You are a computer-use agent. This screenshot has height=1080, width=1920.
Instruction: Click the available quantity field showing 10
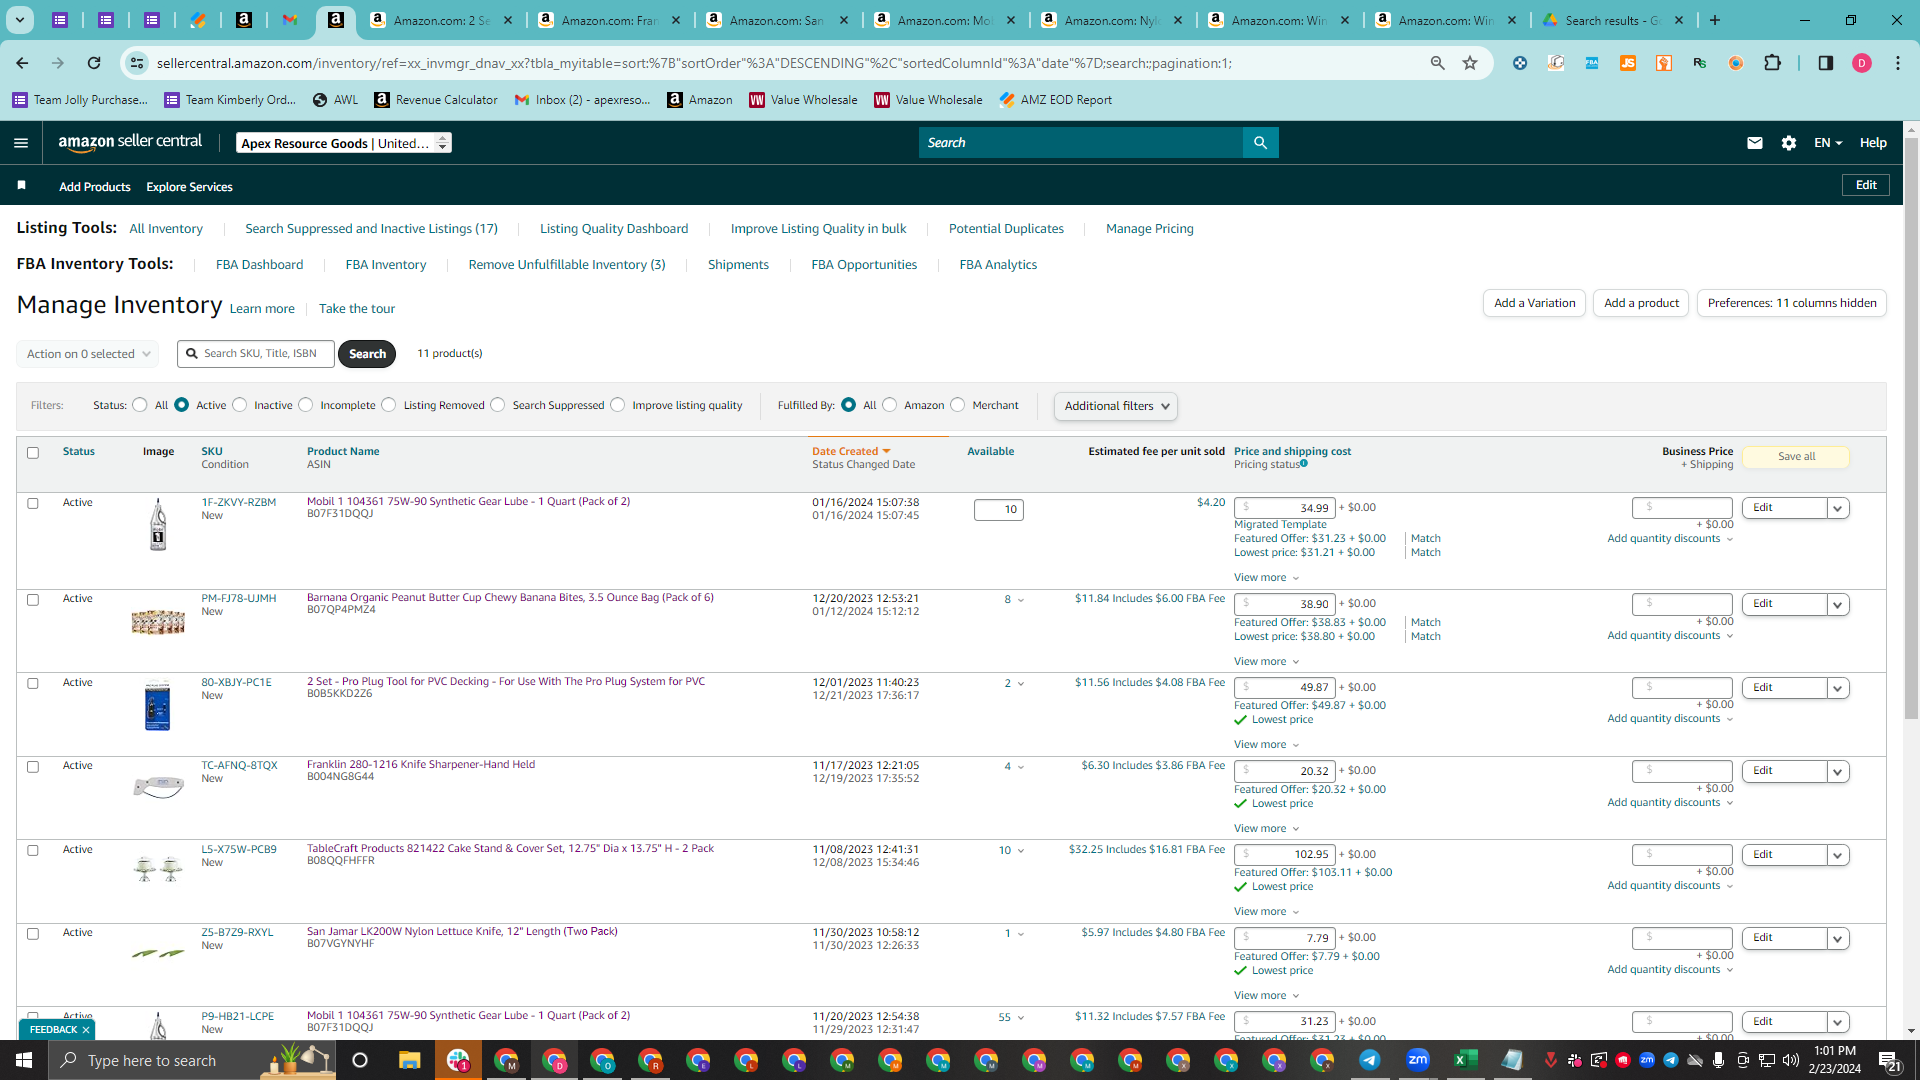(998, 510)
